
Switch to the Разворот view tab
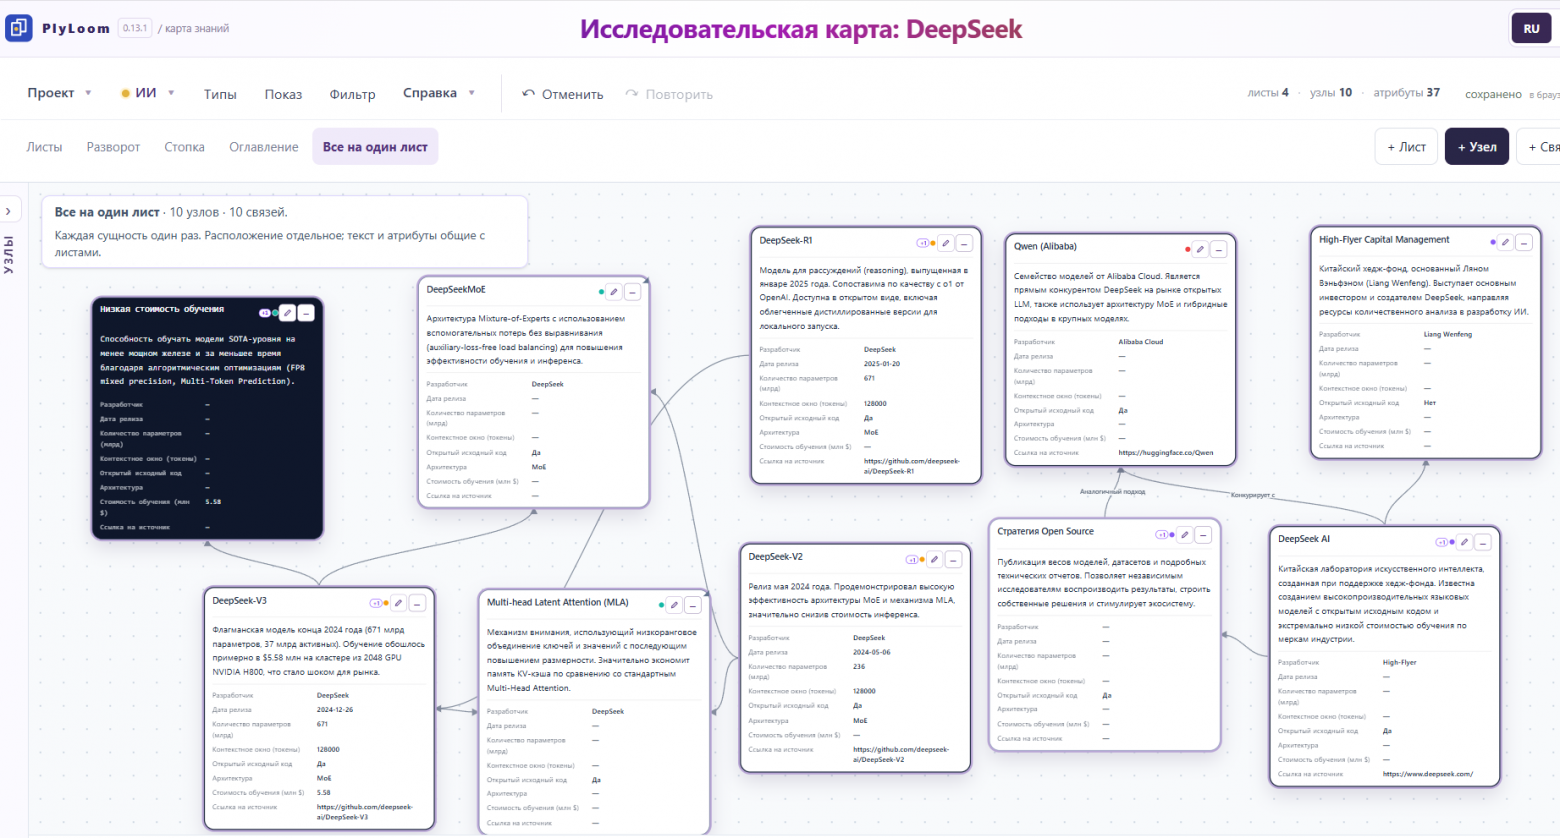(x=113, y=147)
